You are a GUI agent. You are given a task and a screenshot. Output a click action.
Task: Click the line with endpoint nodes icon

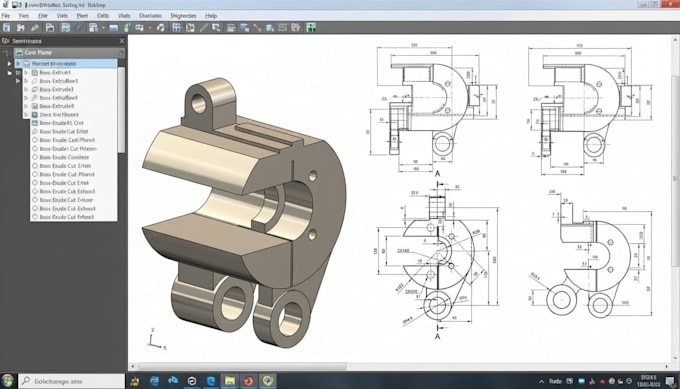click(x=257, y=28)
